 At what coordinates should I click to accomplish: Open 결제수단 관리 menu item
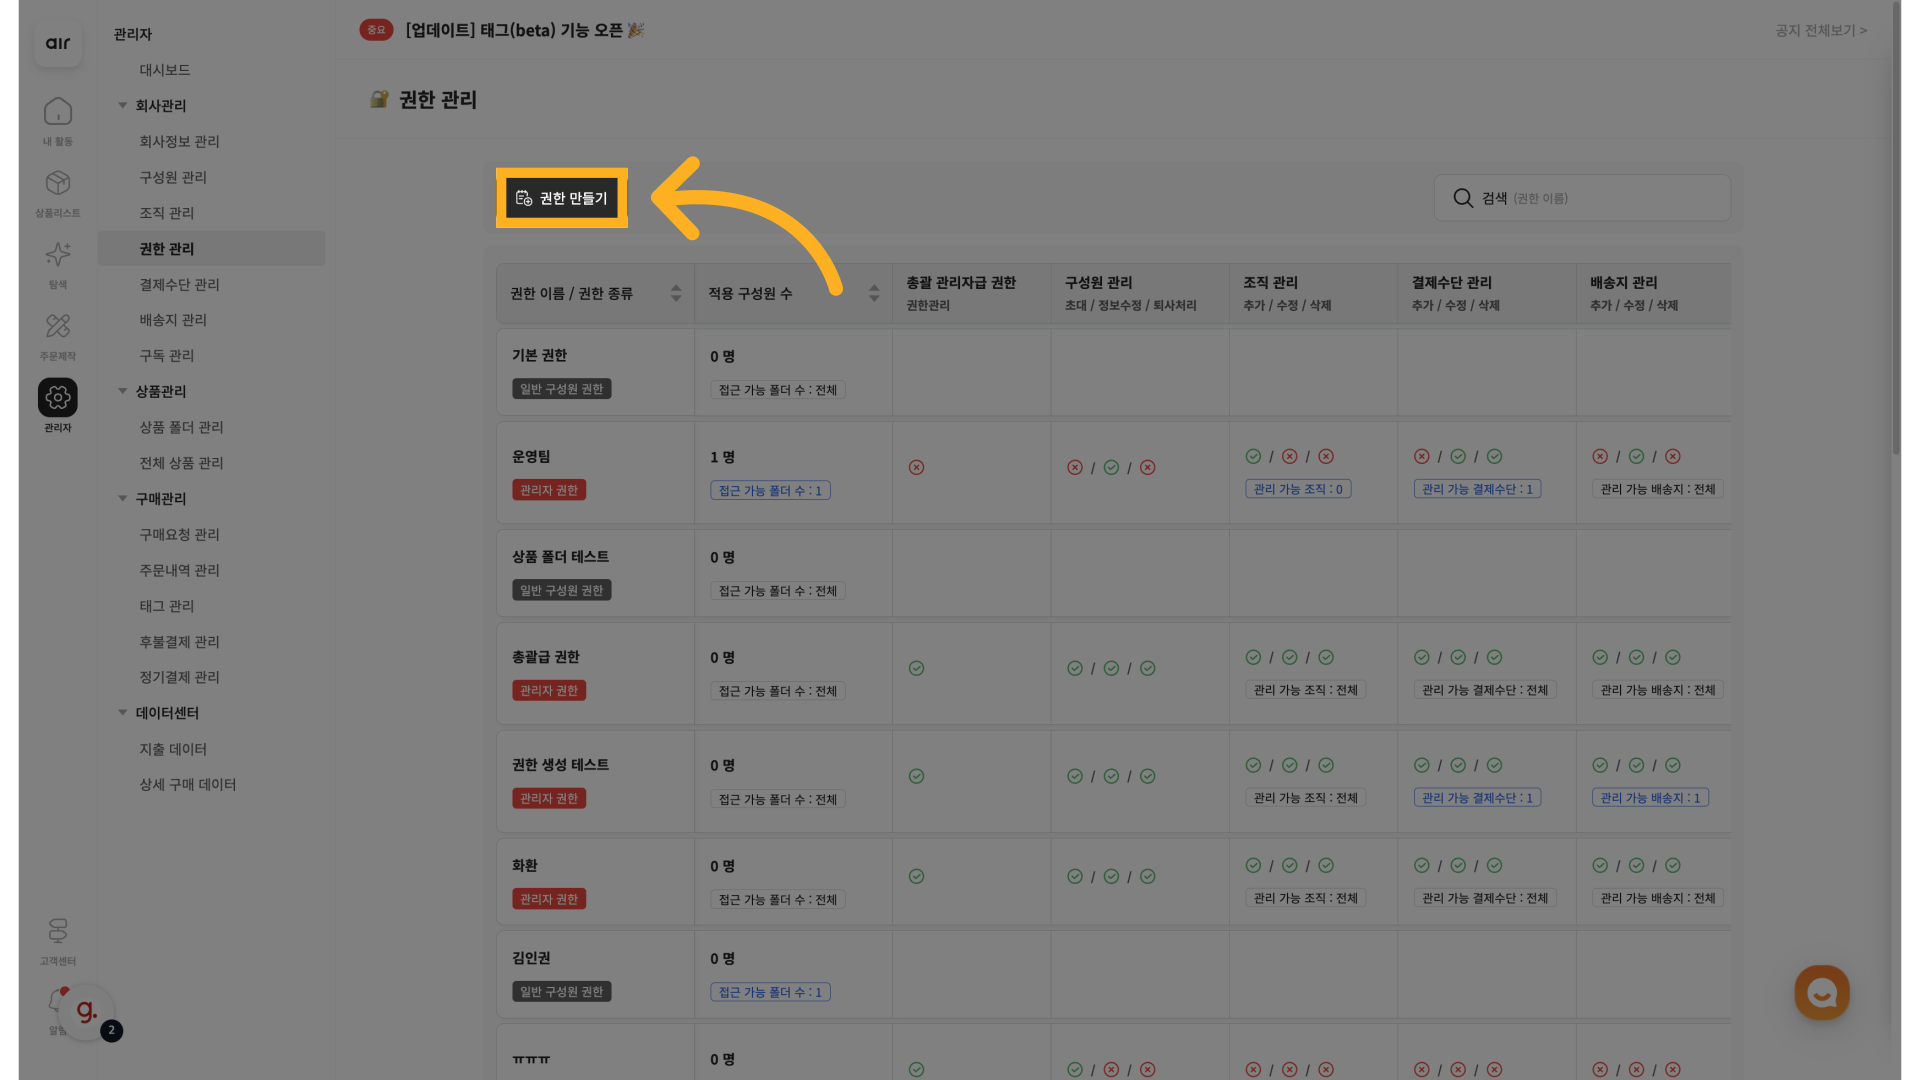[x=179, y=285]
